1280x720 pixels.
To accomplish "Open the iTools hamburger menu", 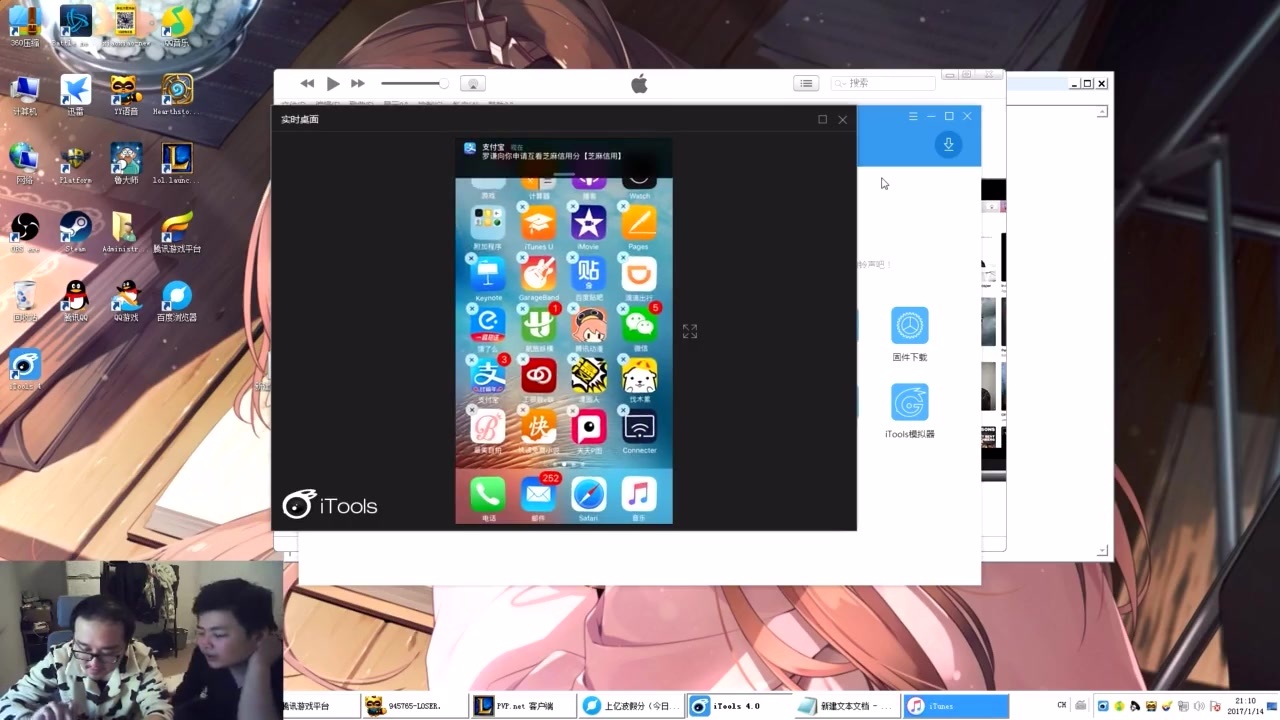I will click(x=913, y=117).
